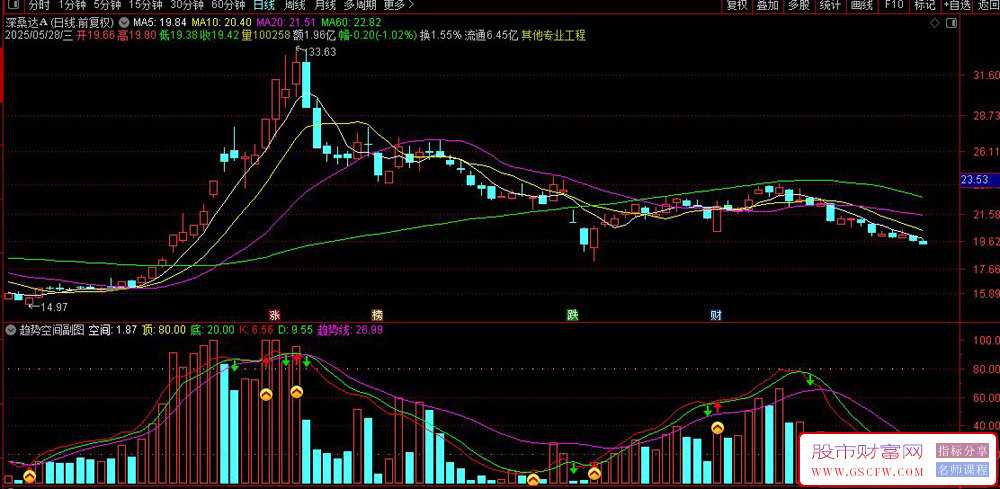Open the 统计 statistics tool
1000x489 pixels.
tap(830, 6)
